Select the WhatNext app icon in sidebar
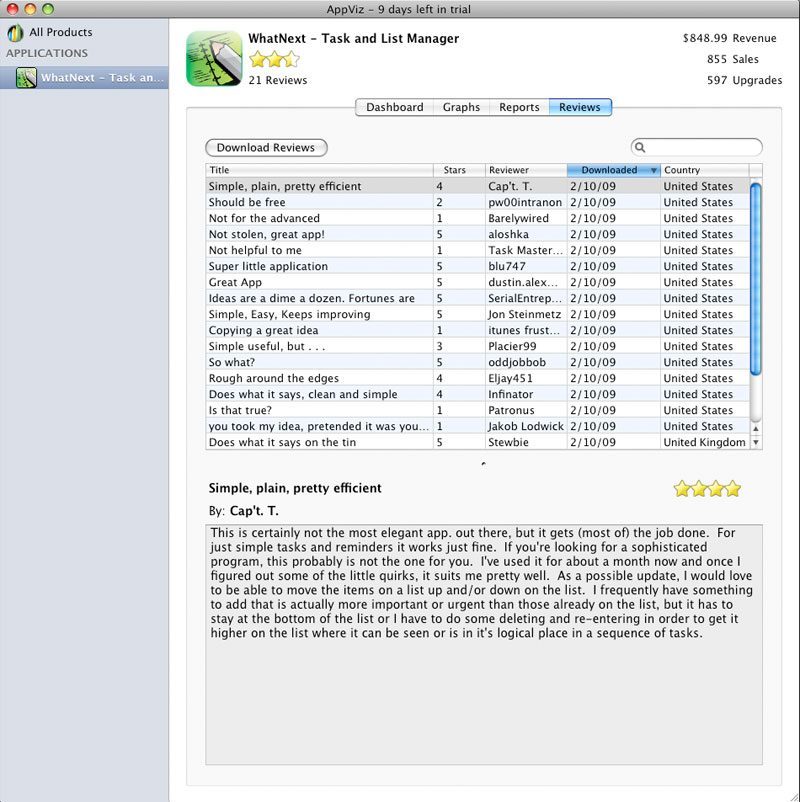 click(x=27, y=78)
